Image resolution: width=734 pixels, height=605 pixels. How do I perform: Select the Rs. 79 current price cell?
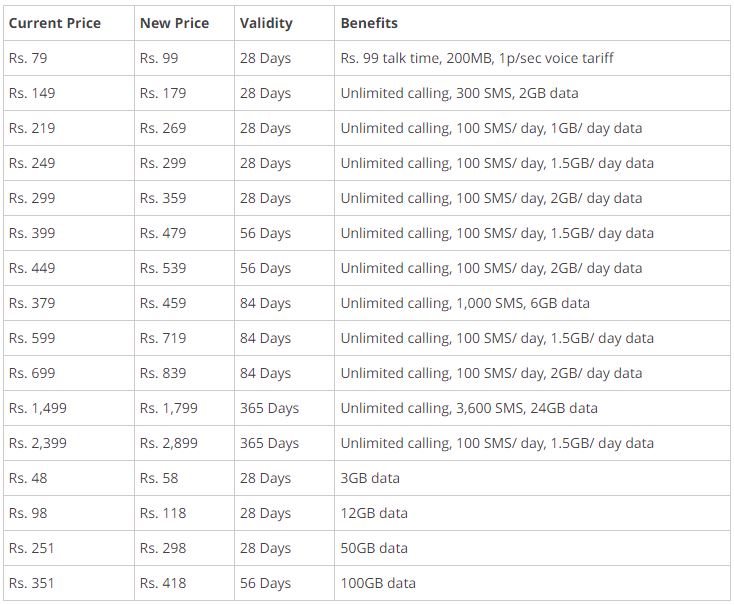pyautogui.click(x=28, y=58)
